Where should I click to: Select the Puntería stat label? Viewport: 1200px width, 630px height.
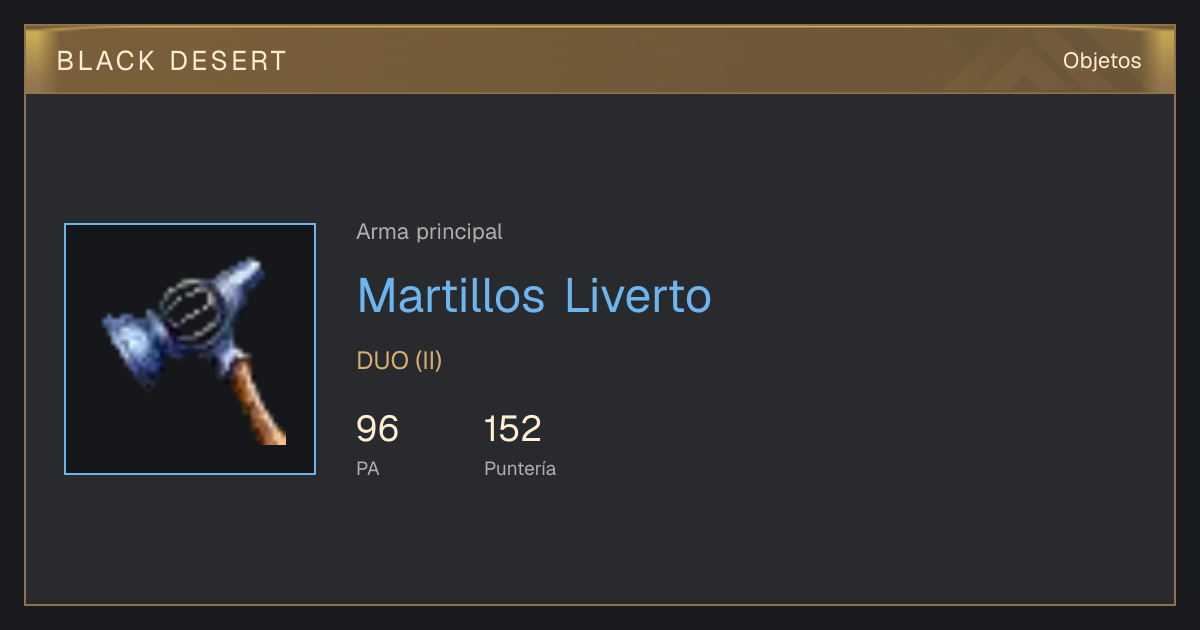point(520,469)
